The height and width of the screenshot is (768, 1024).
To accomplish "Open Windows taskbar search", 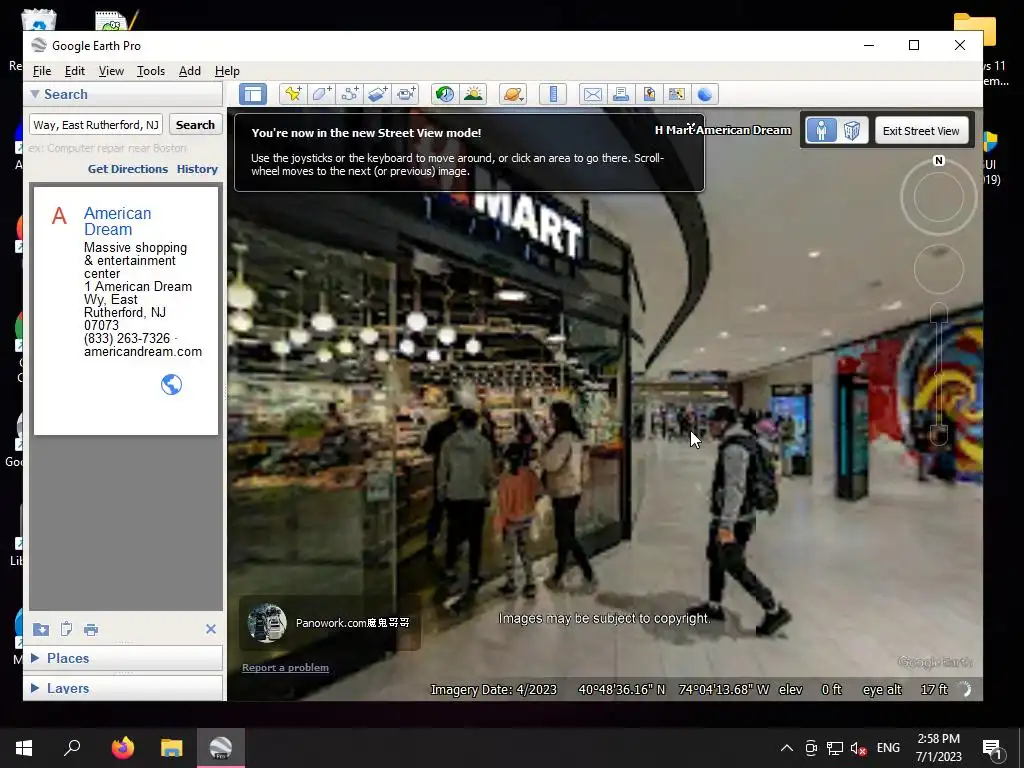I will click(x=72, y=748).
